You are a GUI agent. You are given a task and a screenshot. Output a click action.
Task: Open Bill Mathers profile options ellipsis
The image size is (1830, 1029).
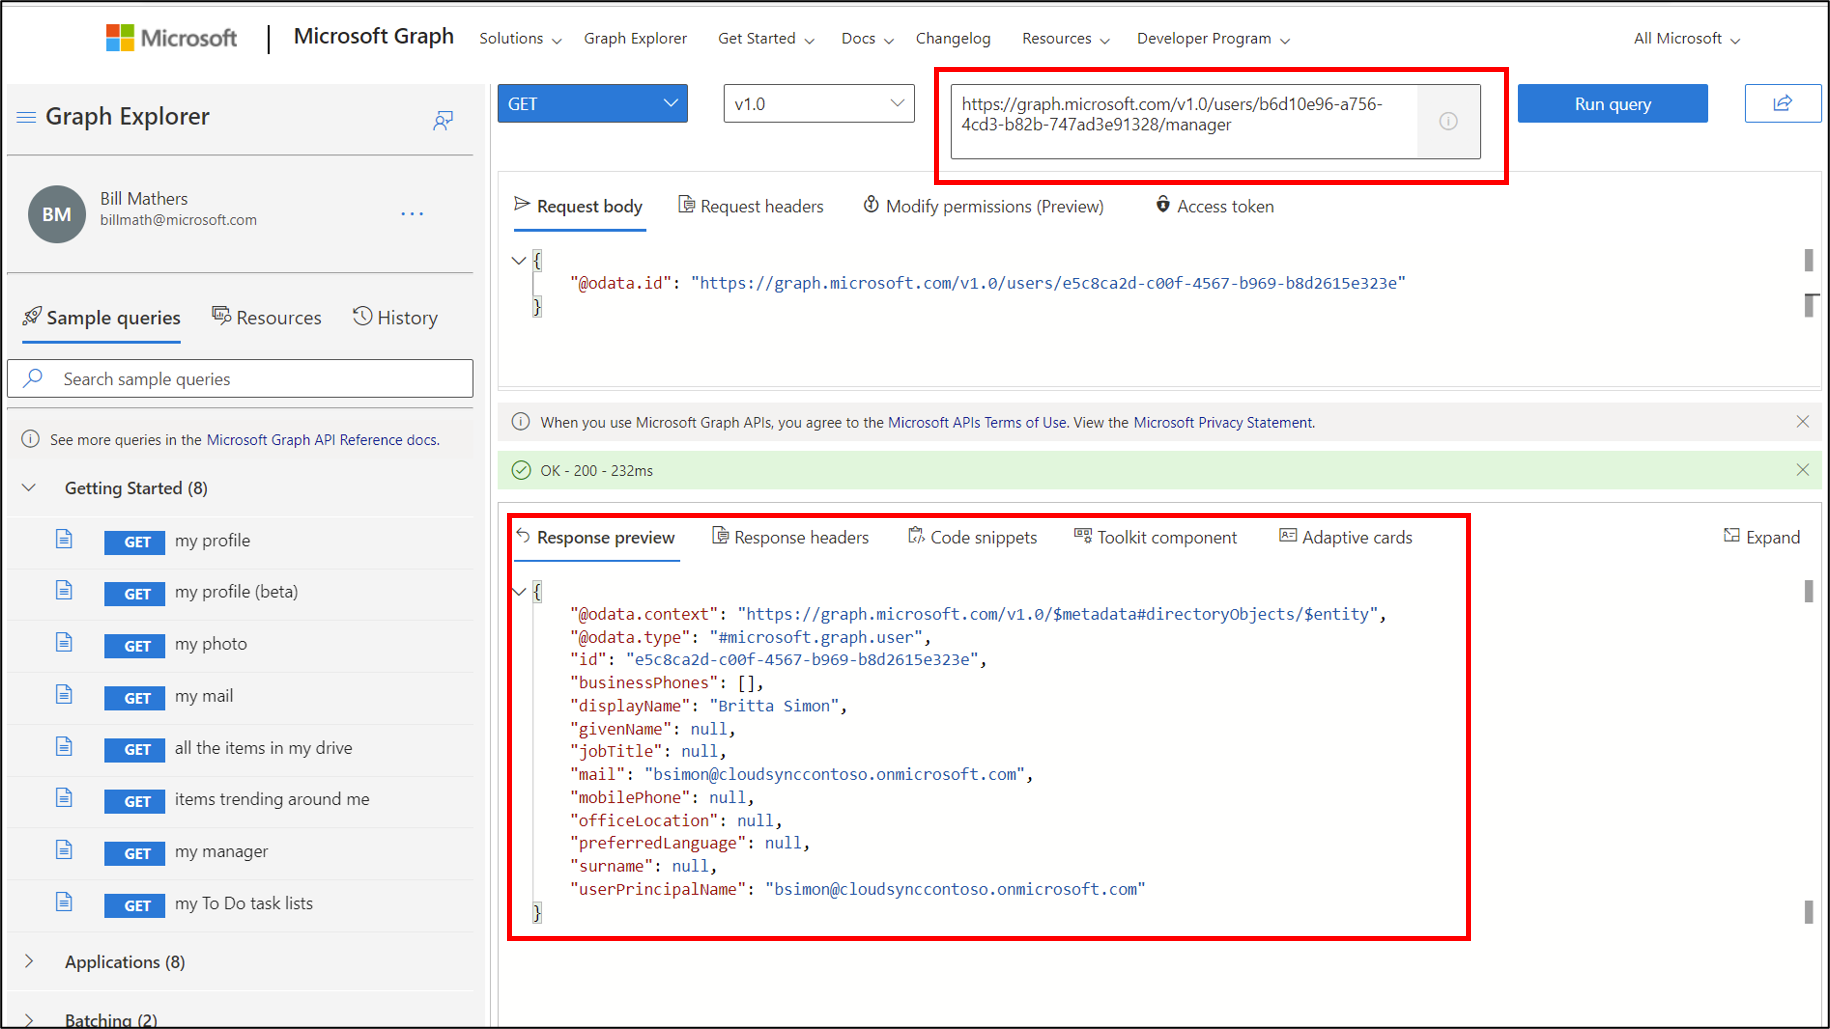click(x=412, y=213)
